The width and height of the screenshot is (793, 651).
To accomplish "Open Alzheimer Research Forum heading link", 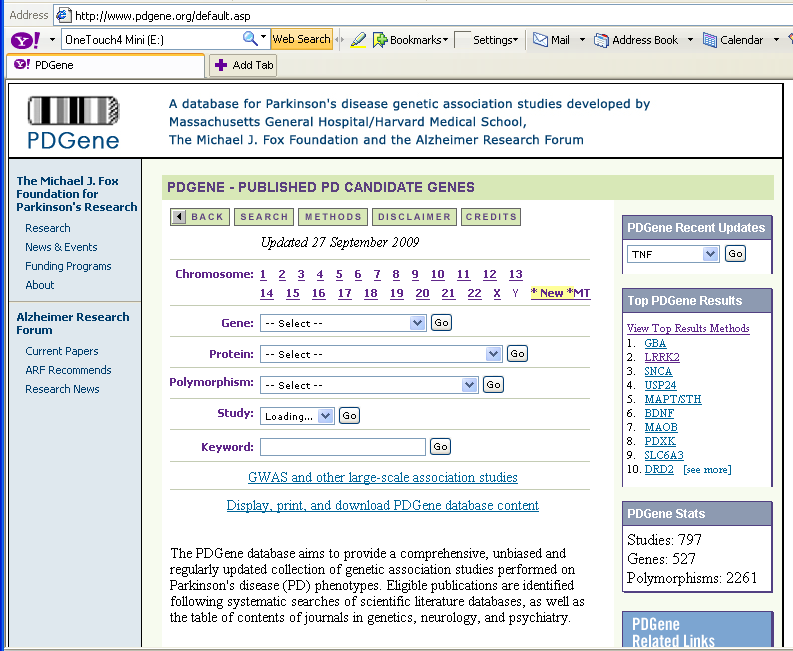I will click(x=73, y=323).
